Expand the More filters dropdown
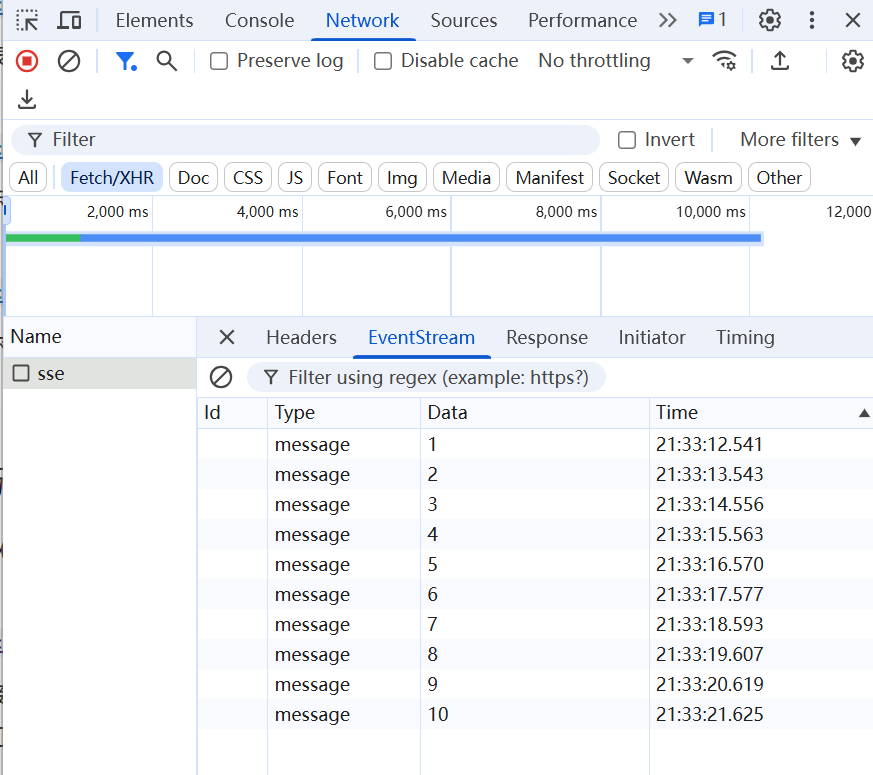This screenshot has height=775, width=873. 800,140
